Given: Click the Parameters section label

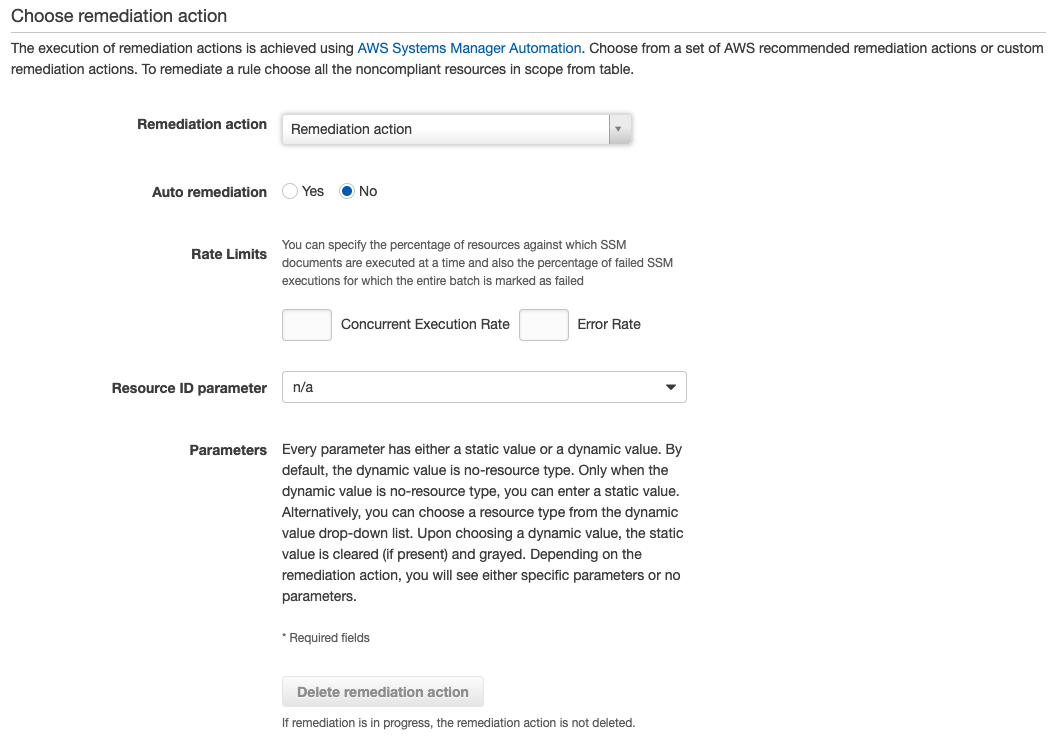Looking at the screenshot, I should click(x=228, y=450).
